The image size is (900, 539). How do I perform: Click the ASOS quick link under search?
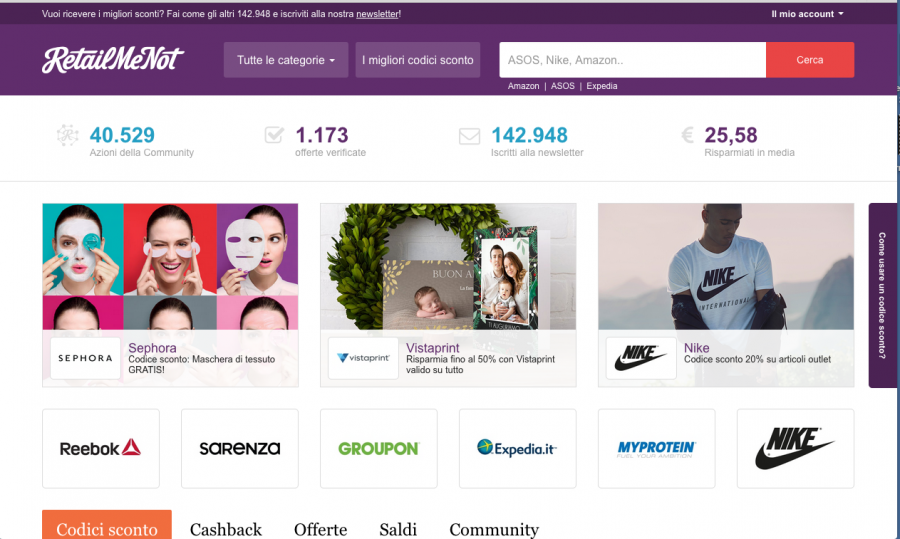562,86
